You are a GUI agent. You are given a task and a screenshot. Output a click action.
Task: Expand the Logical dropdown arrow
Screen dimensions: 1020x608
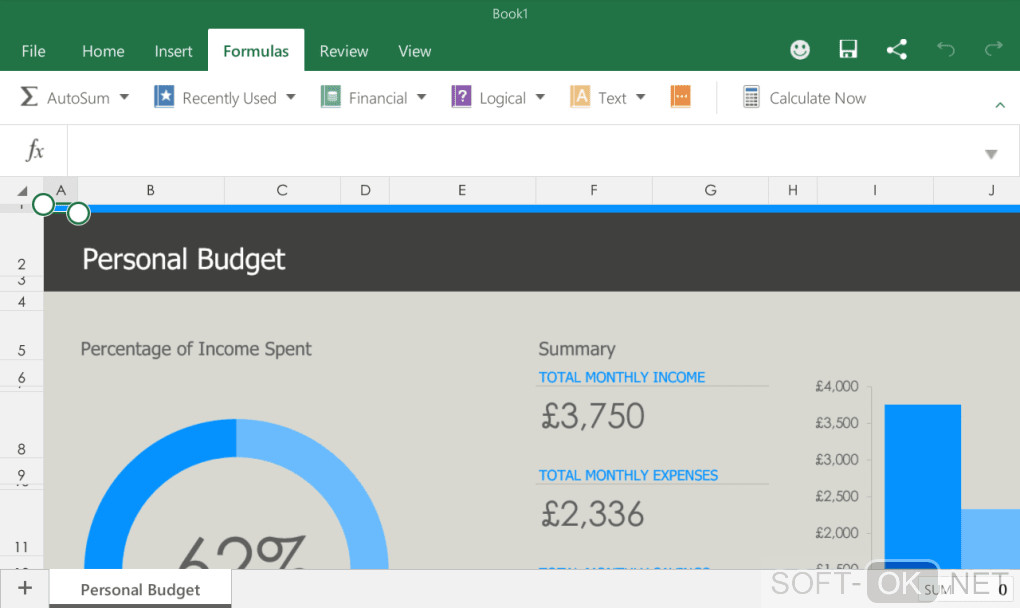[540, 98]
